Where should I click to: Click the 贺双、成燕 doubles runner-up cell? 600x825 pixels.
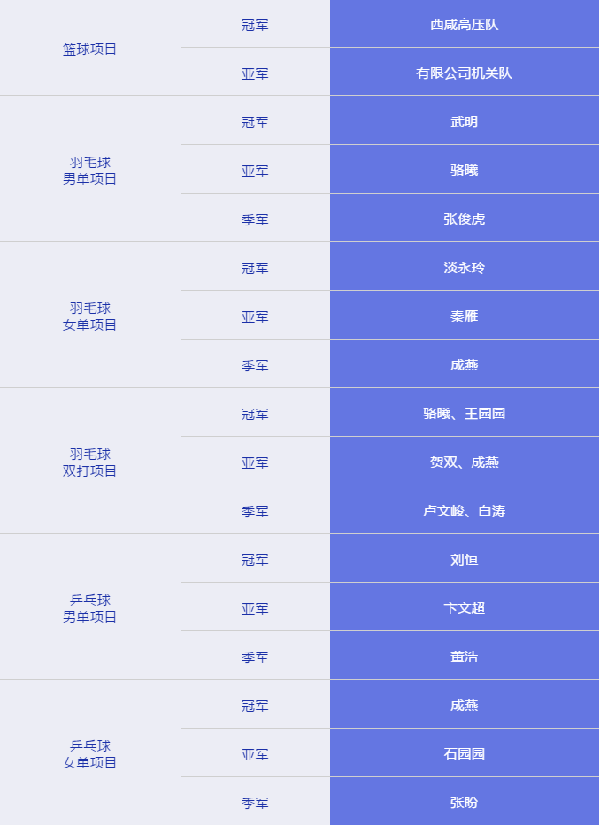point(464,461)
